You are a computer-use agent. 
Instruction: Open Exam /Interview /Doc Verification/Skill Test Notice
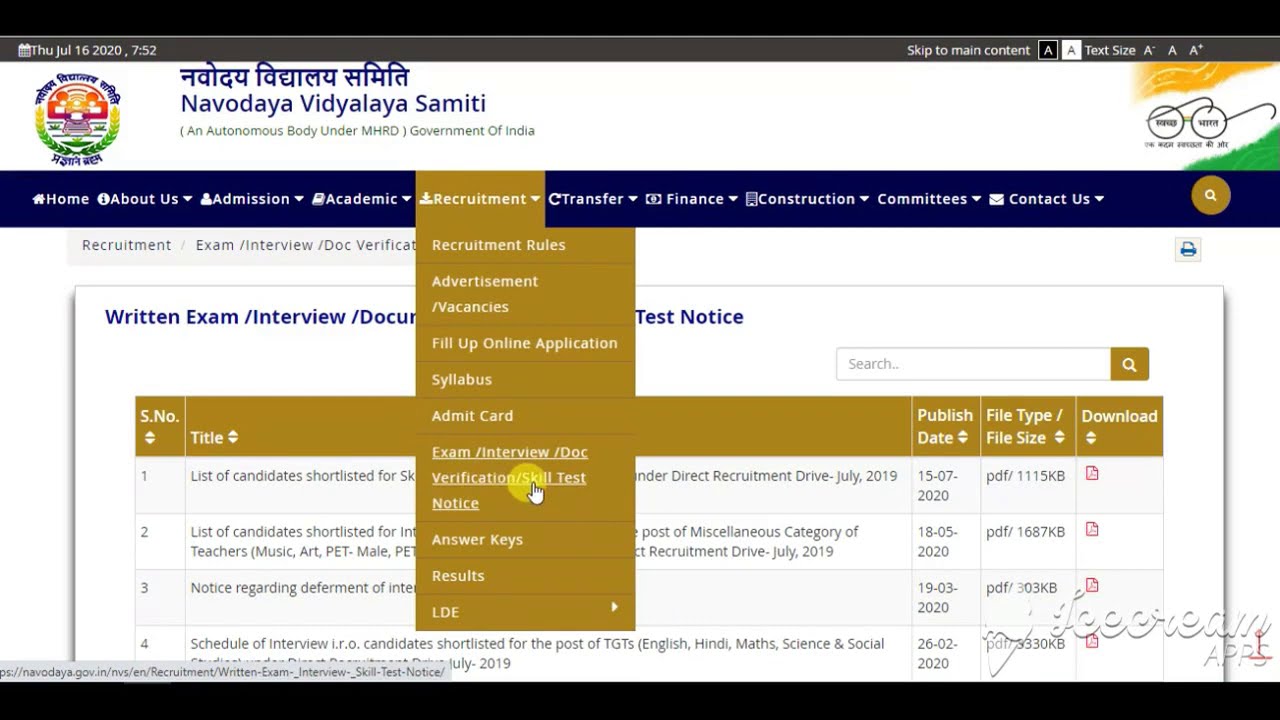coord(525,477)
